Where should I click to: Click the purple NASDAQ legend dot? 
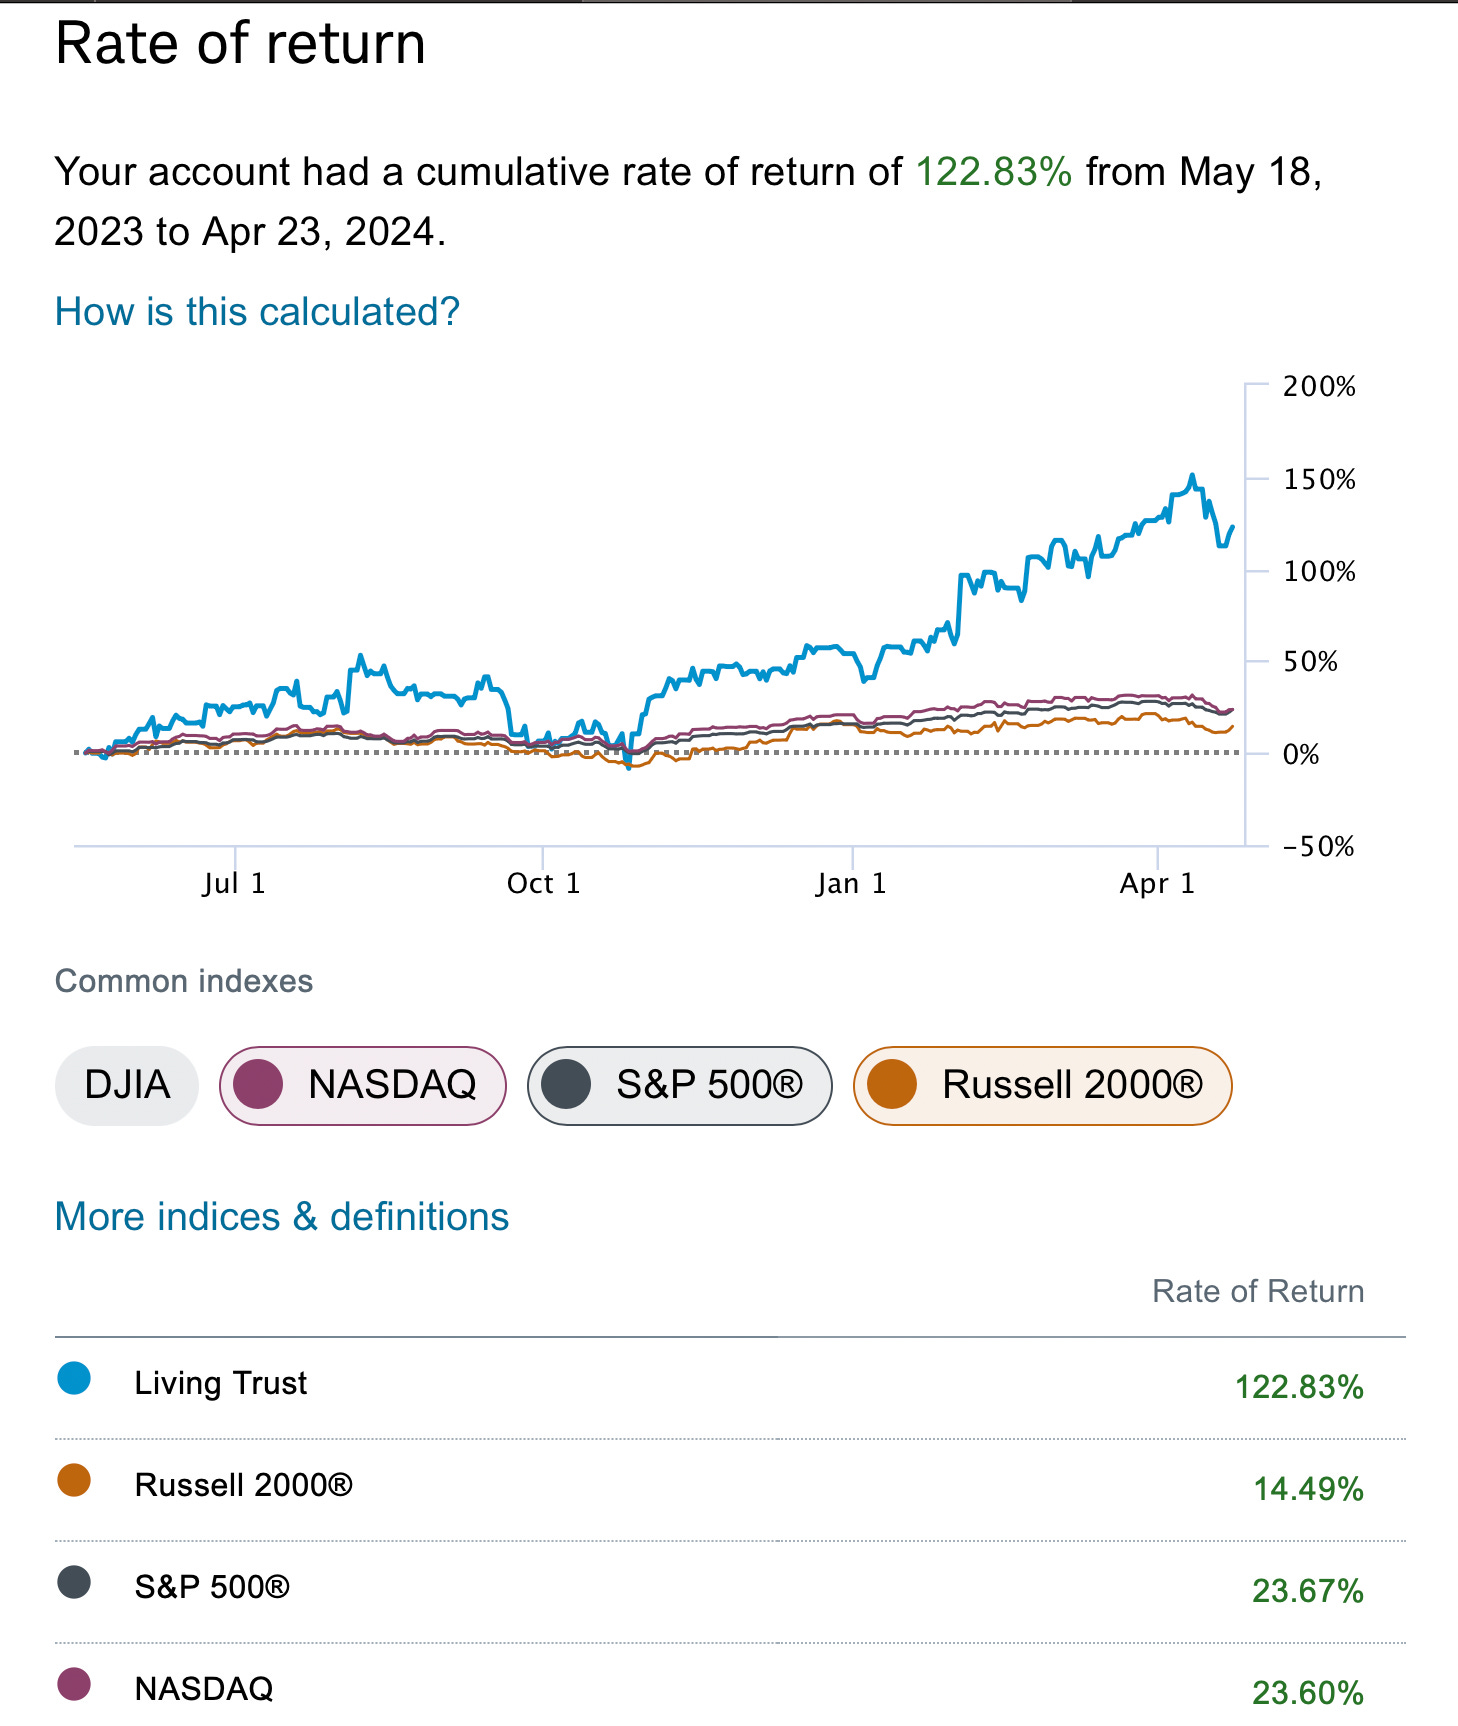tap(74, 1684)
